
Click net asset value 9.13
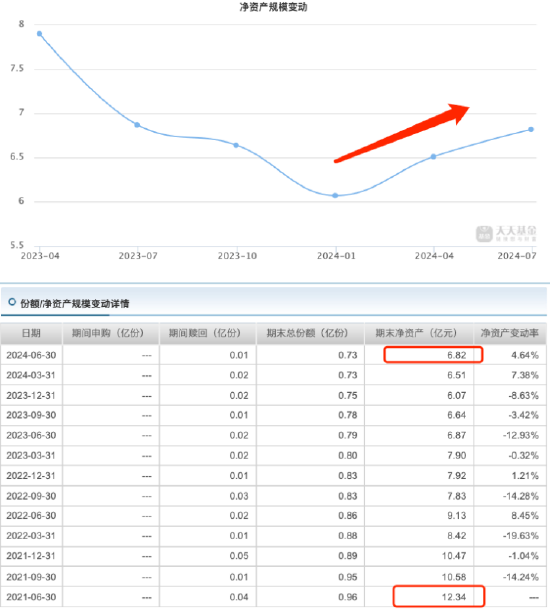[456, 516]
